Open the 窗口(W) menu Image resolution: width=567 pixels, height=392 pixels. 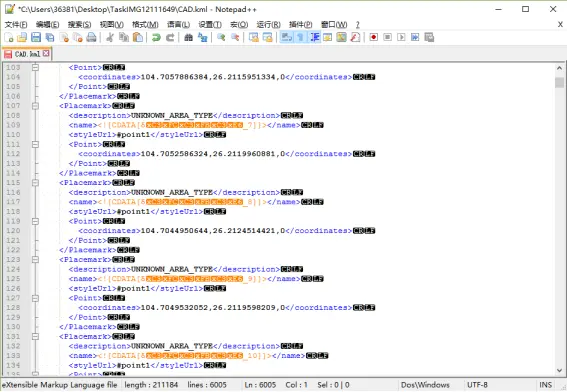tap(334, 25)
